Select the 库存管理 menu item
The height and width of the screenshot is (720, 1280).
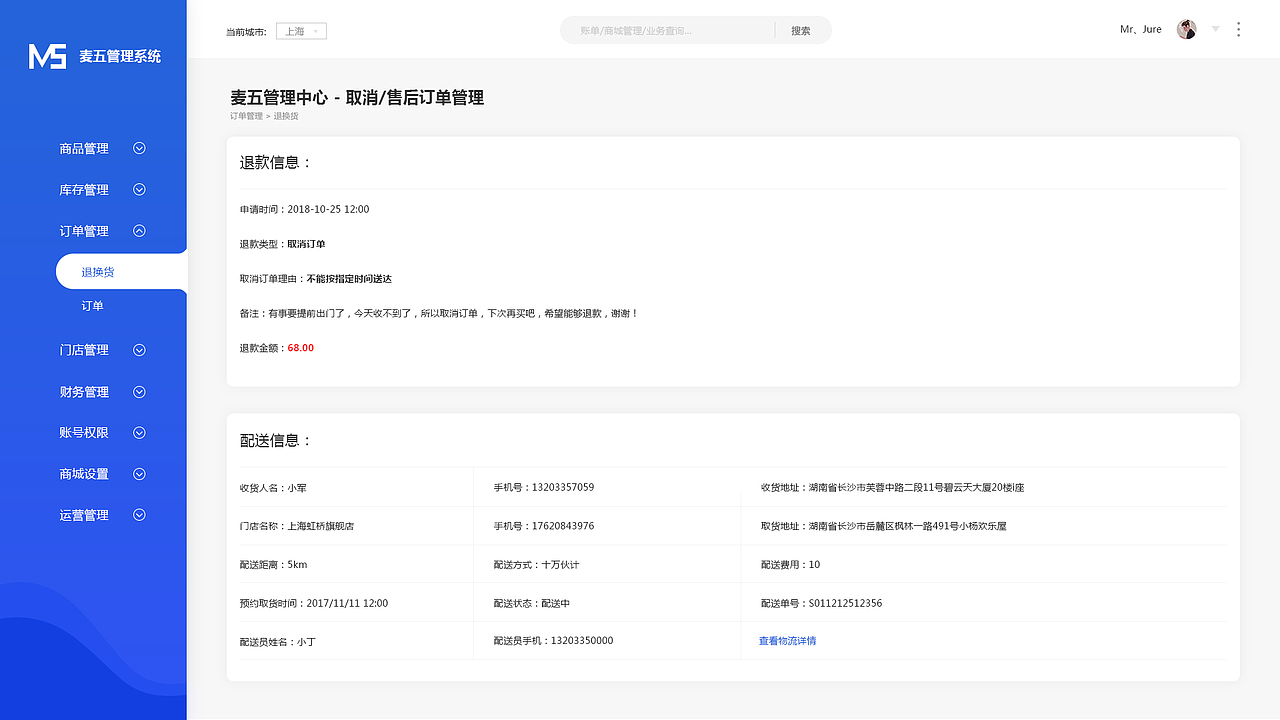84,189
